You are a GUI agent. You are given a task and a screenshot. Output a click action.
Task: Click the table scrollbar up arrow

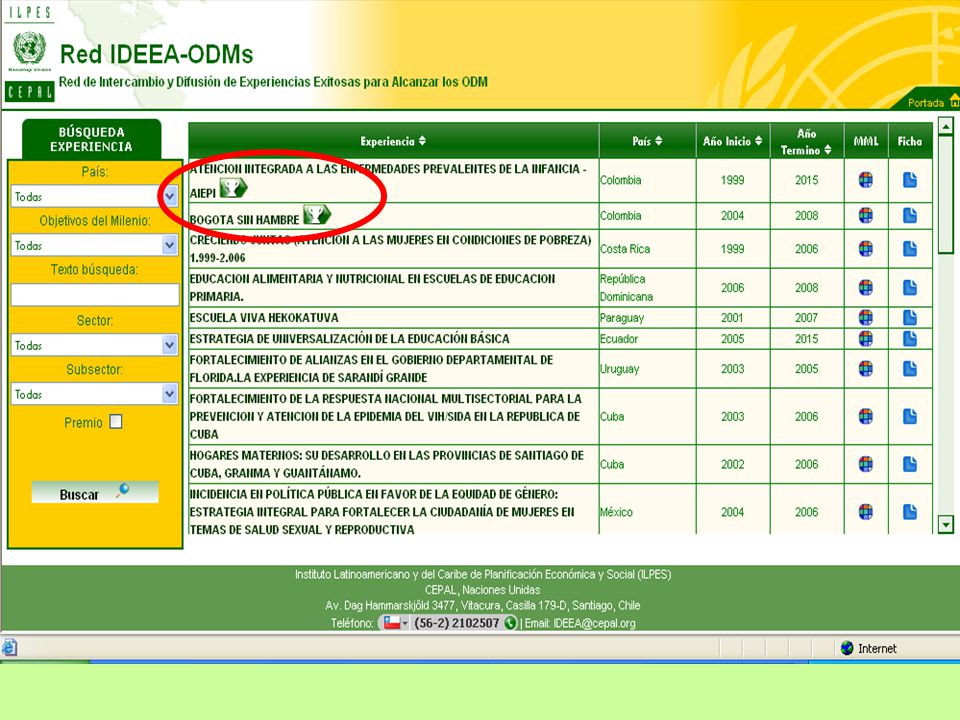[x=946, y=126]
